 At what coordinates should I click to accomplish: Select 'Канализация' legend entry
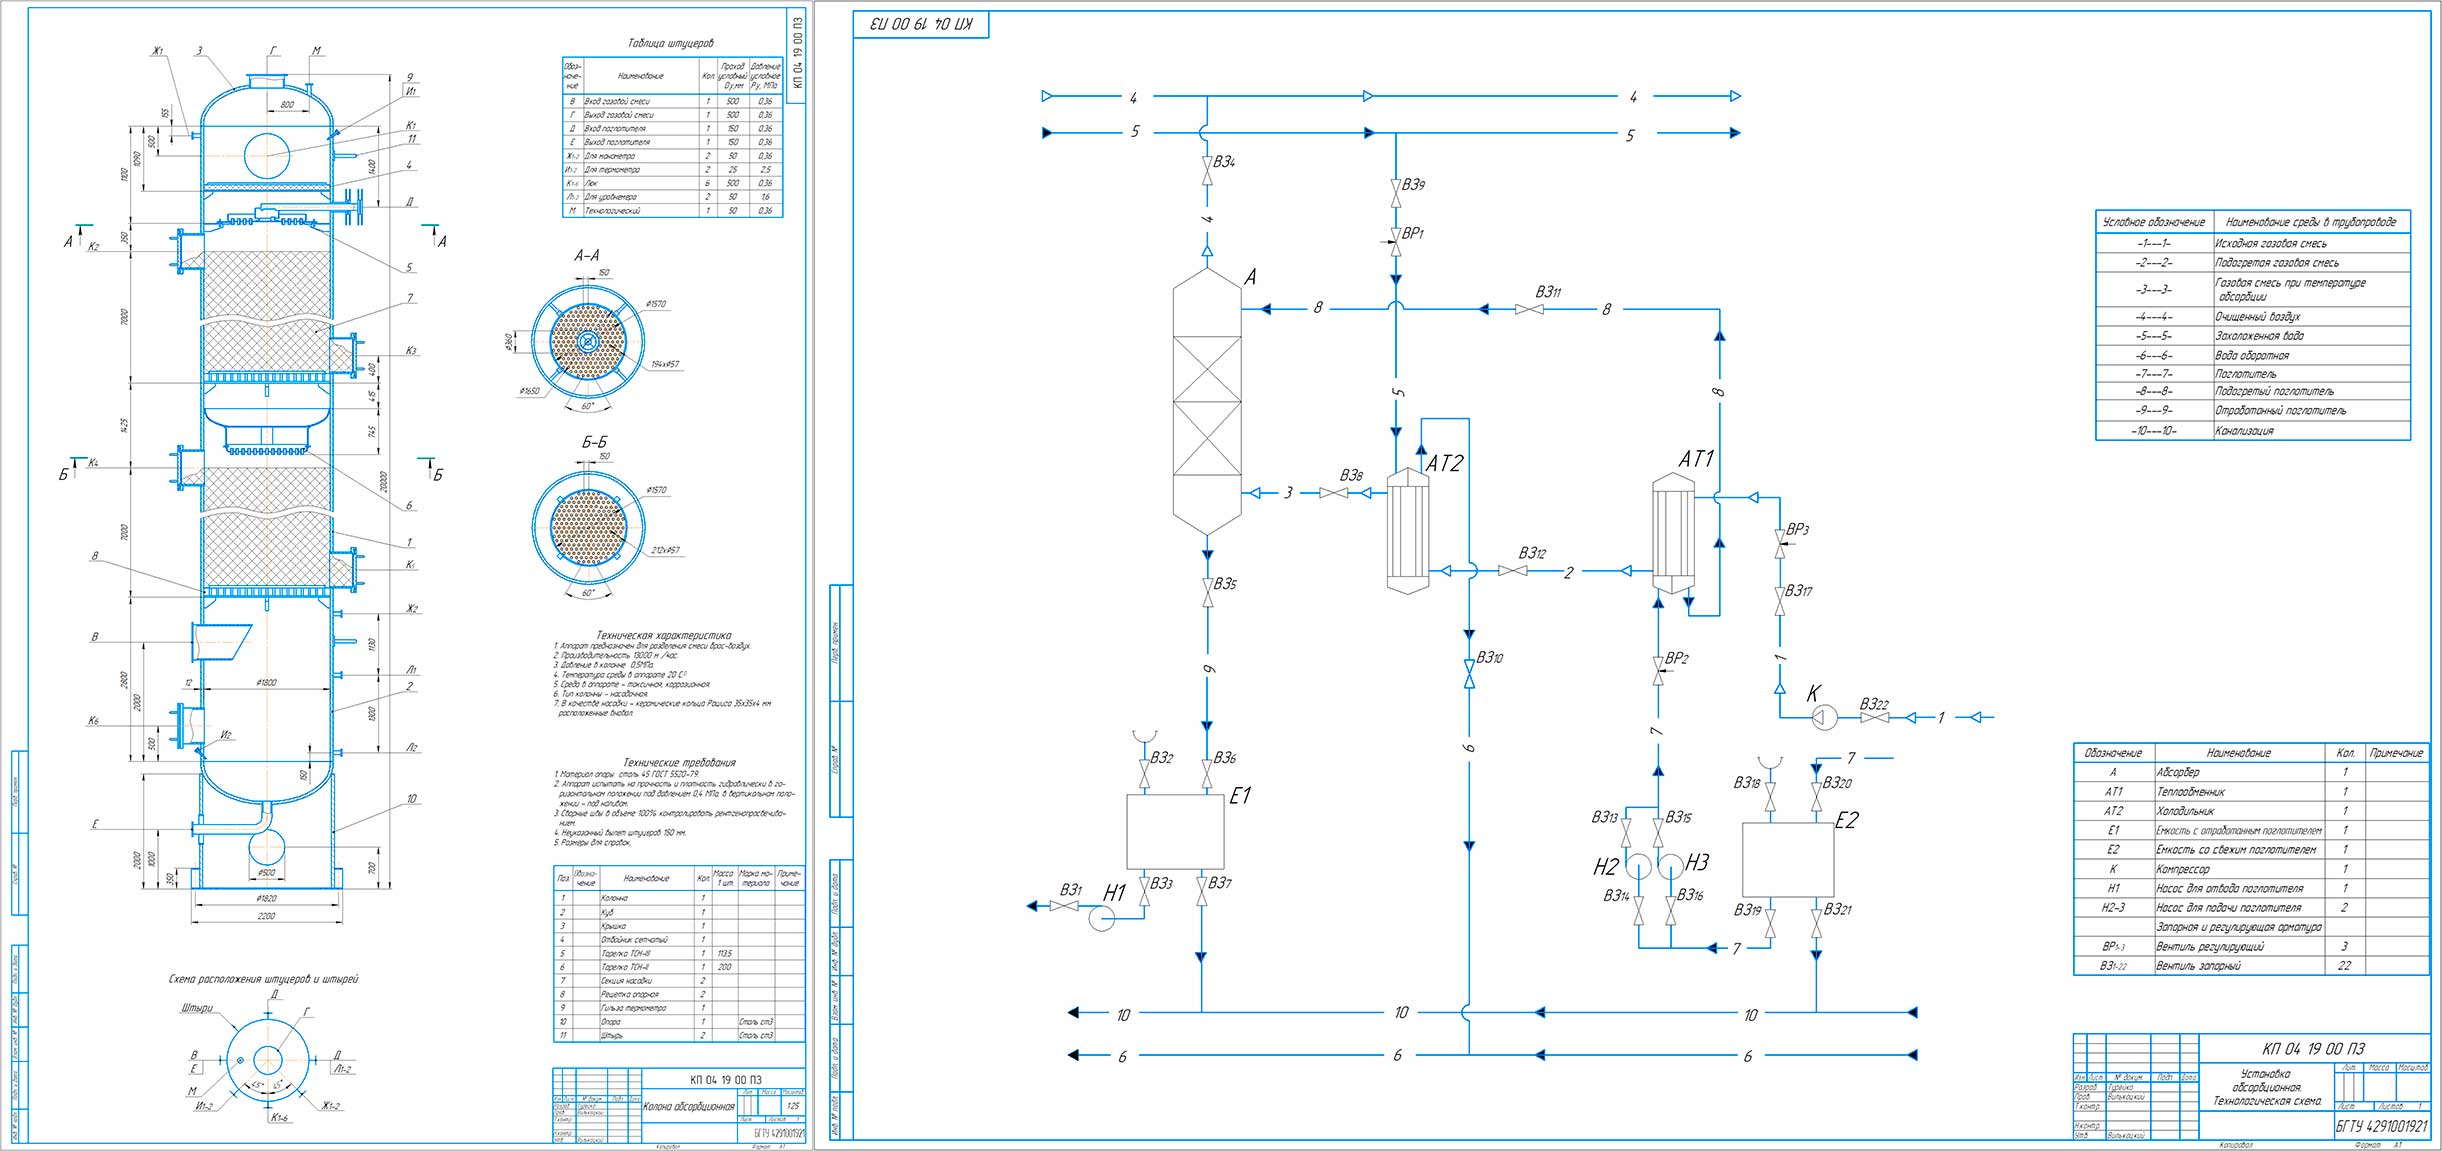click(2244, 430)
